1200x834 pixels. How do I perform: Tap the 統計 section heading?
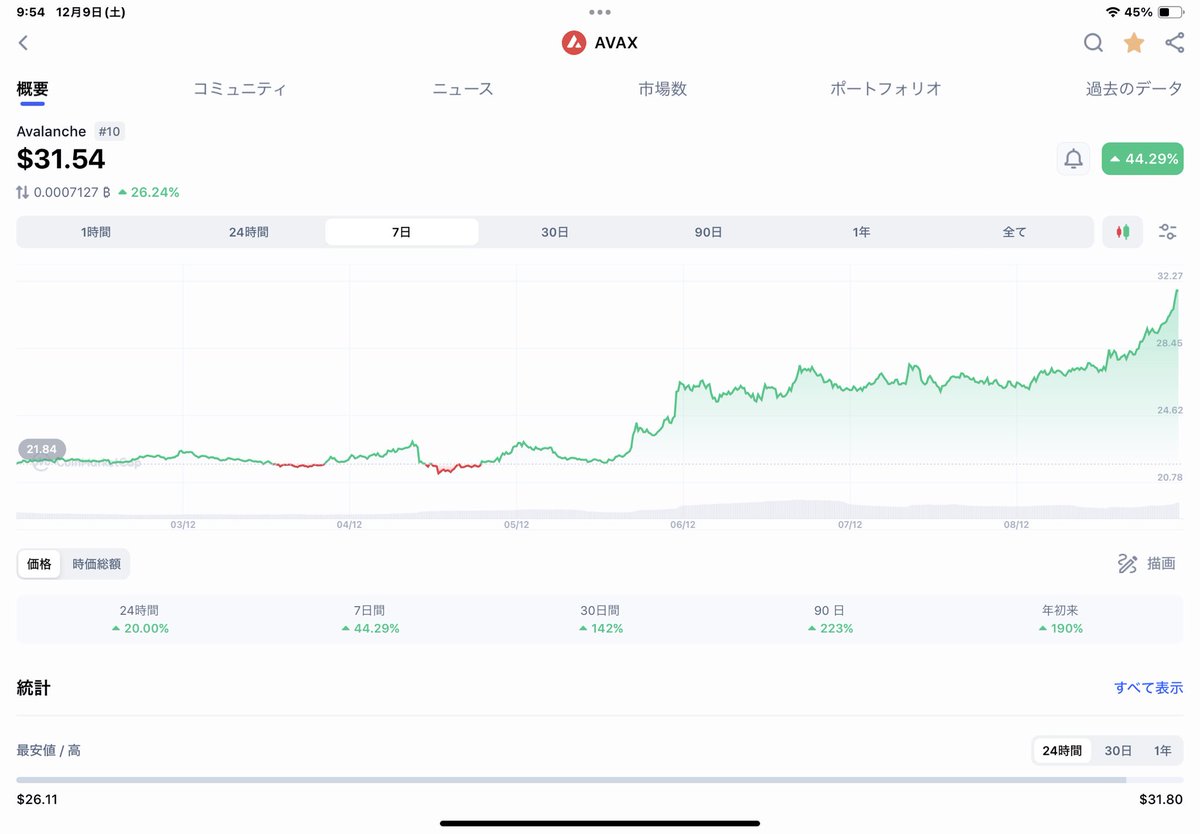pos(33,688)
